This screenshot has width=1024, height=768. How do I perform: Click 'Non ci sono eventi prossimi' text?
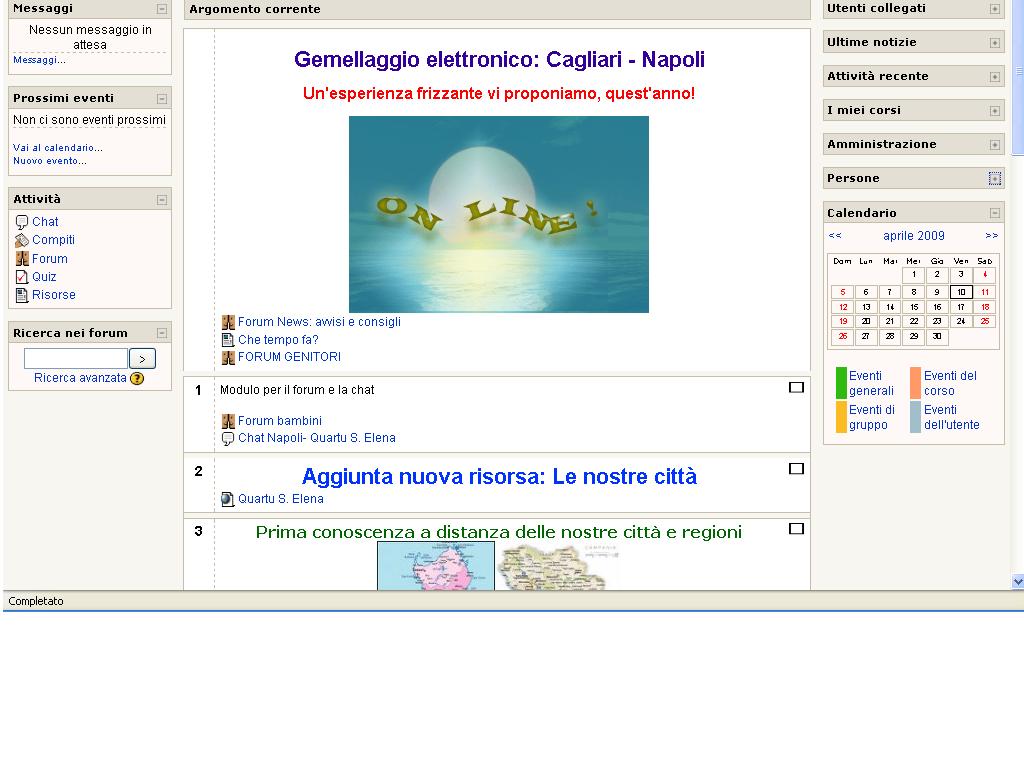[89, 120]
